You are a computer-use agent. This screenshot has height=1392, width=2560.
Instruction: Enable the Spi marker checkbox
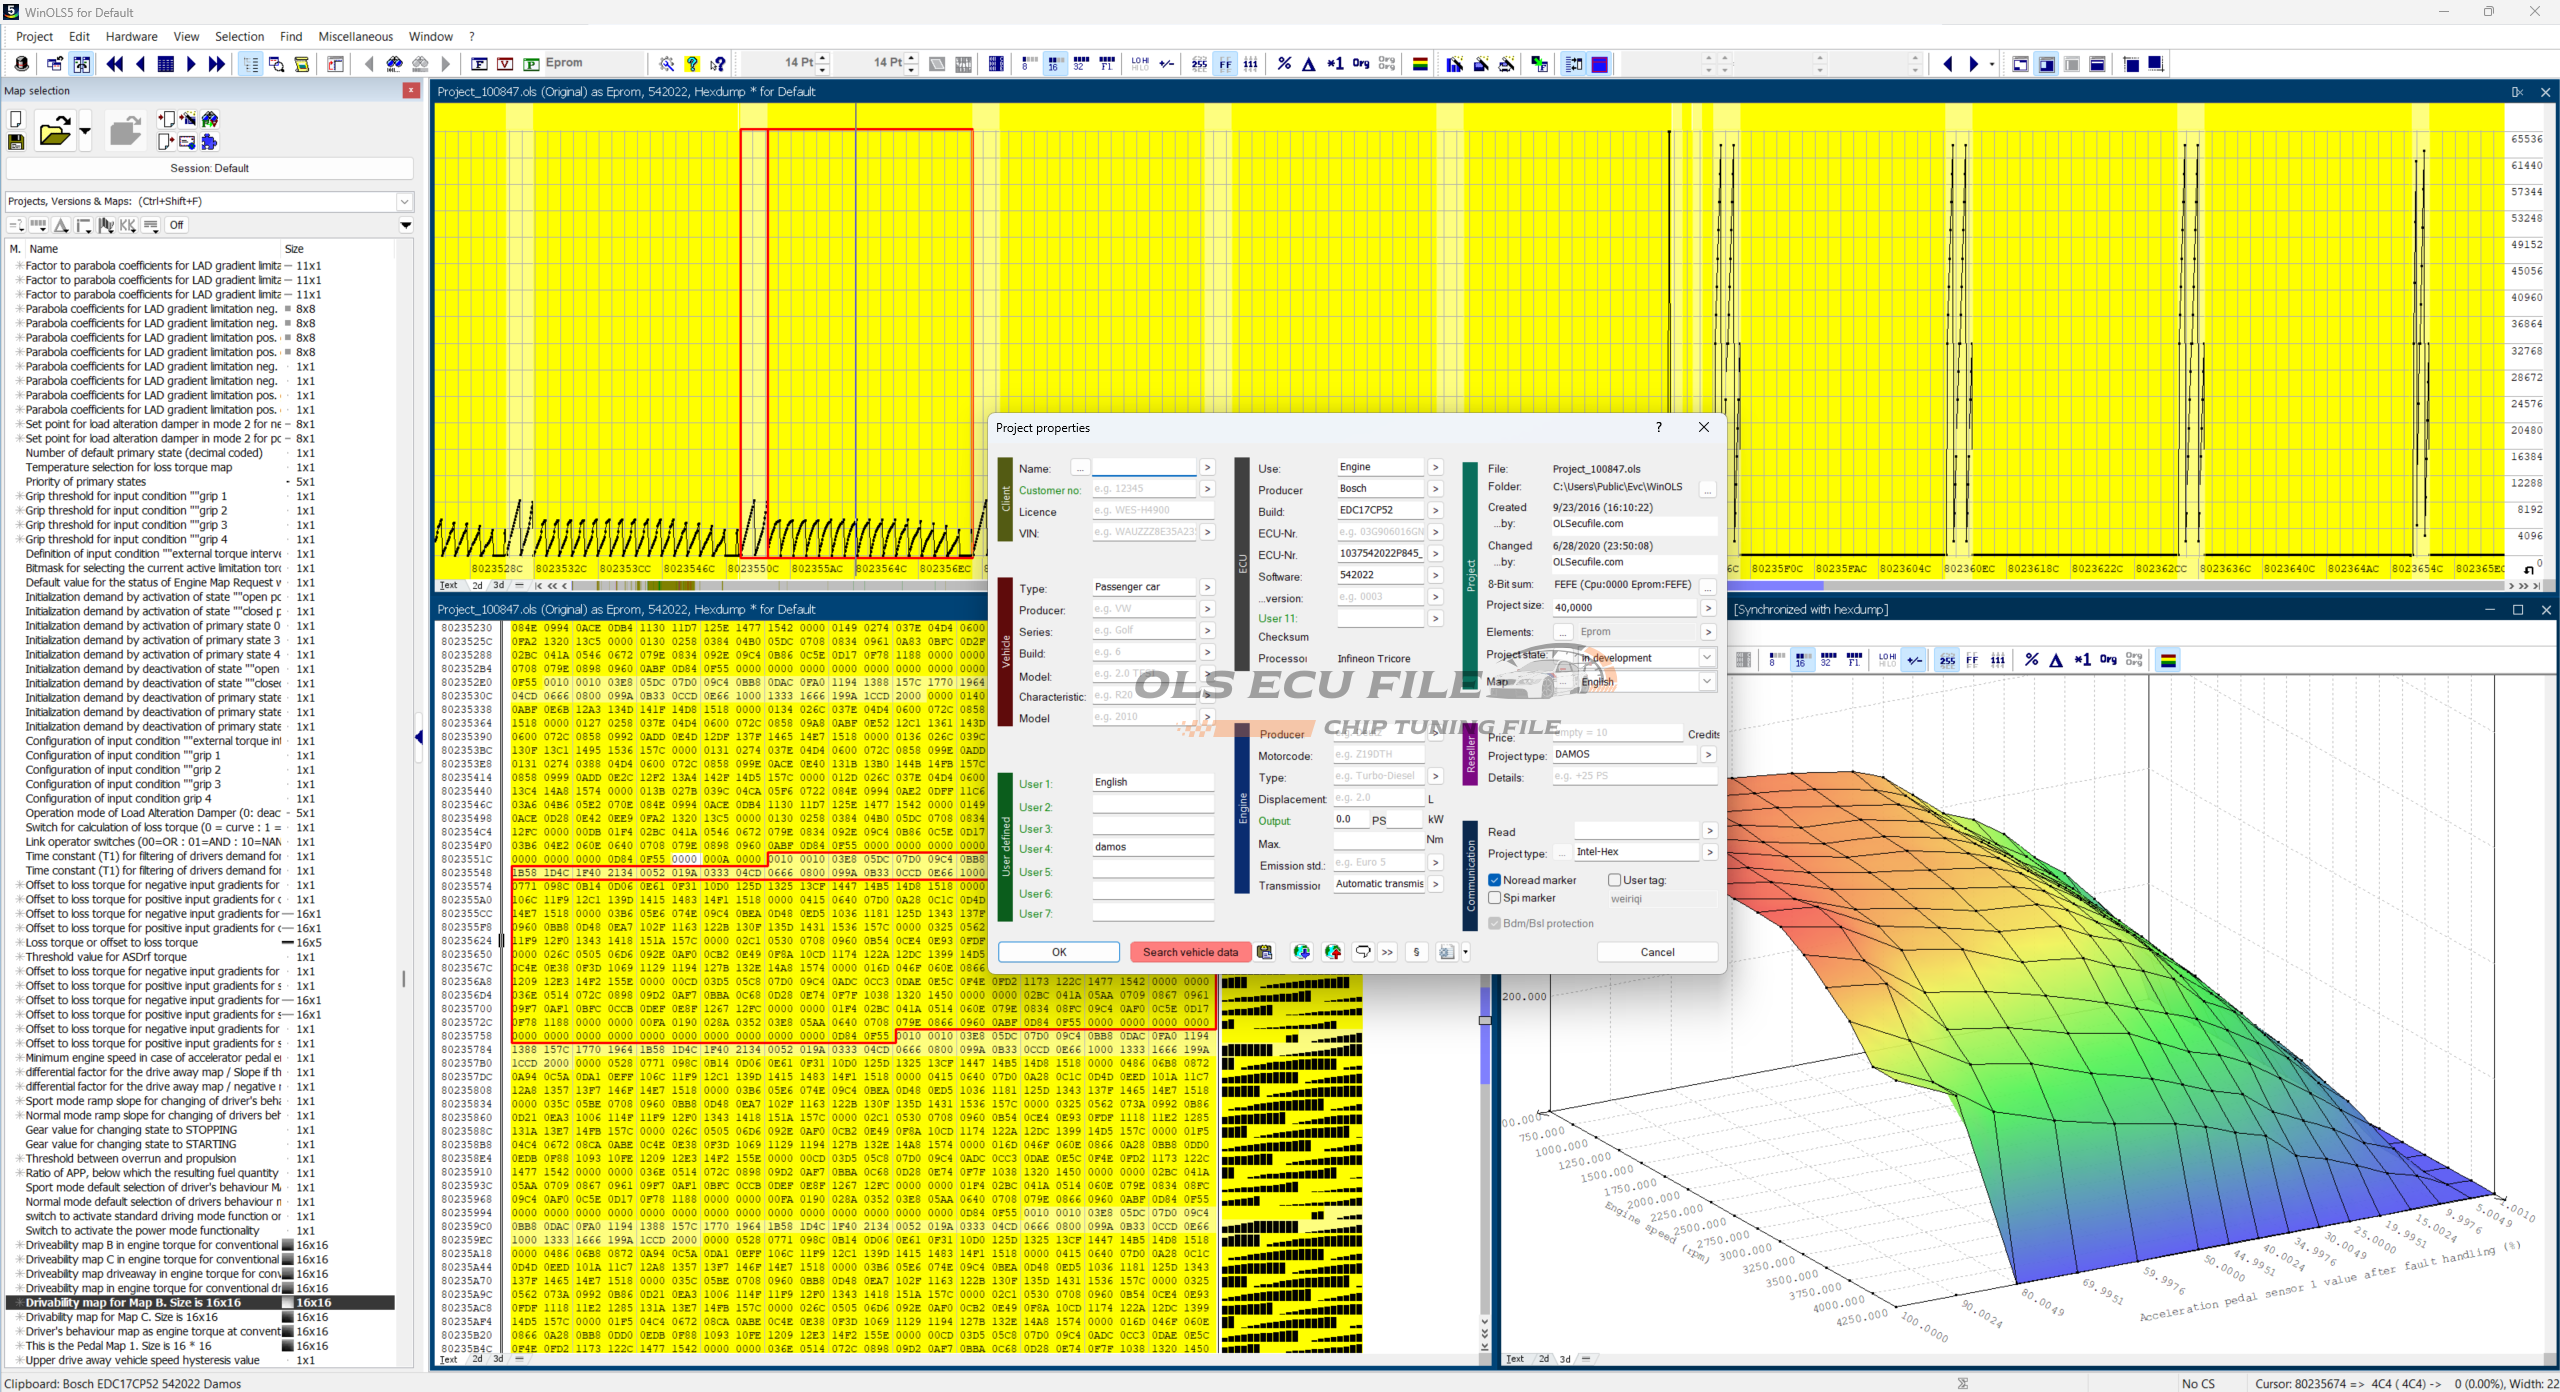(x=1495, y=898)
